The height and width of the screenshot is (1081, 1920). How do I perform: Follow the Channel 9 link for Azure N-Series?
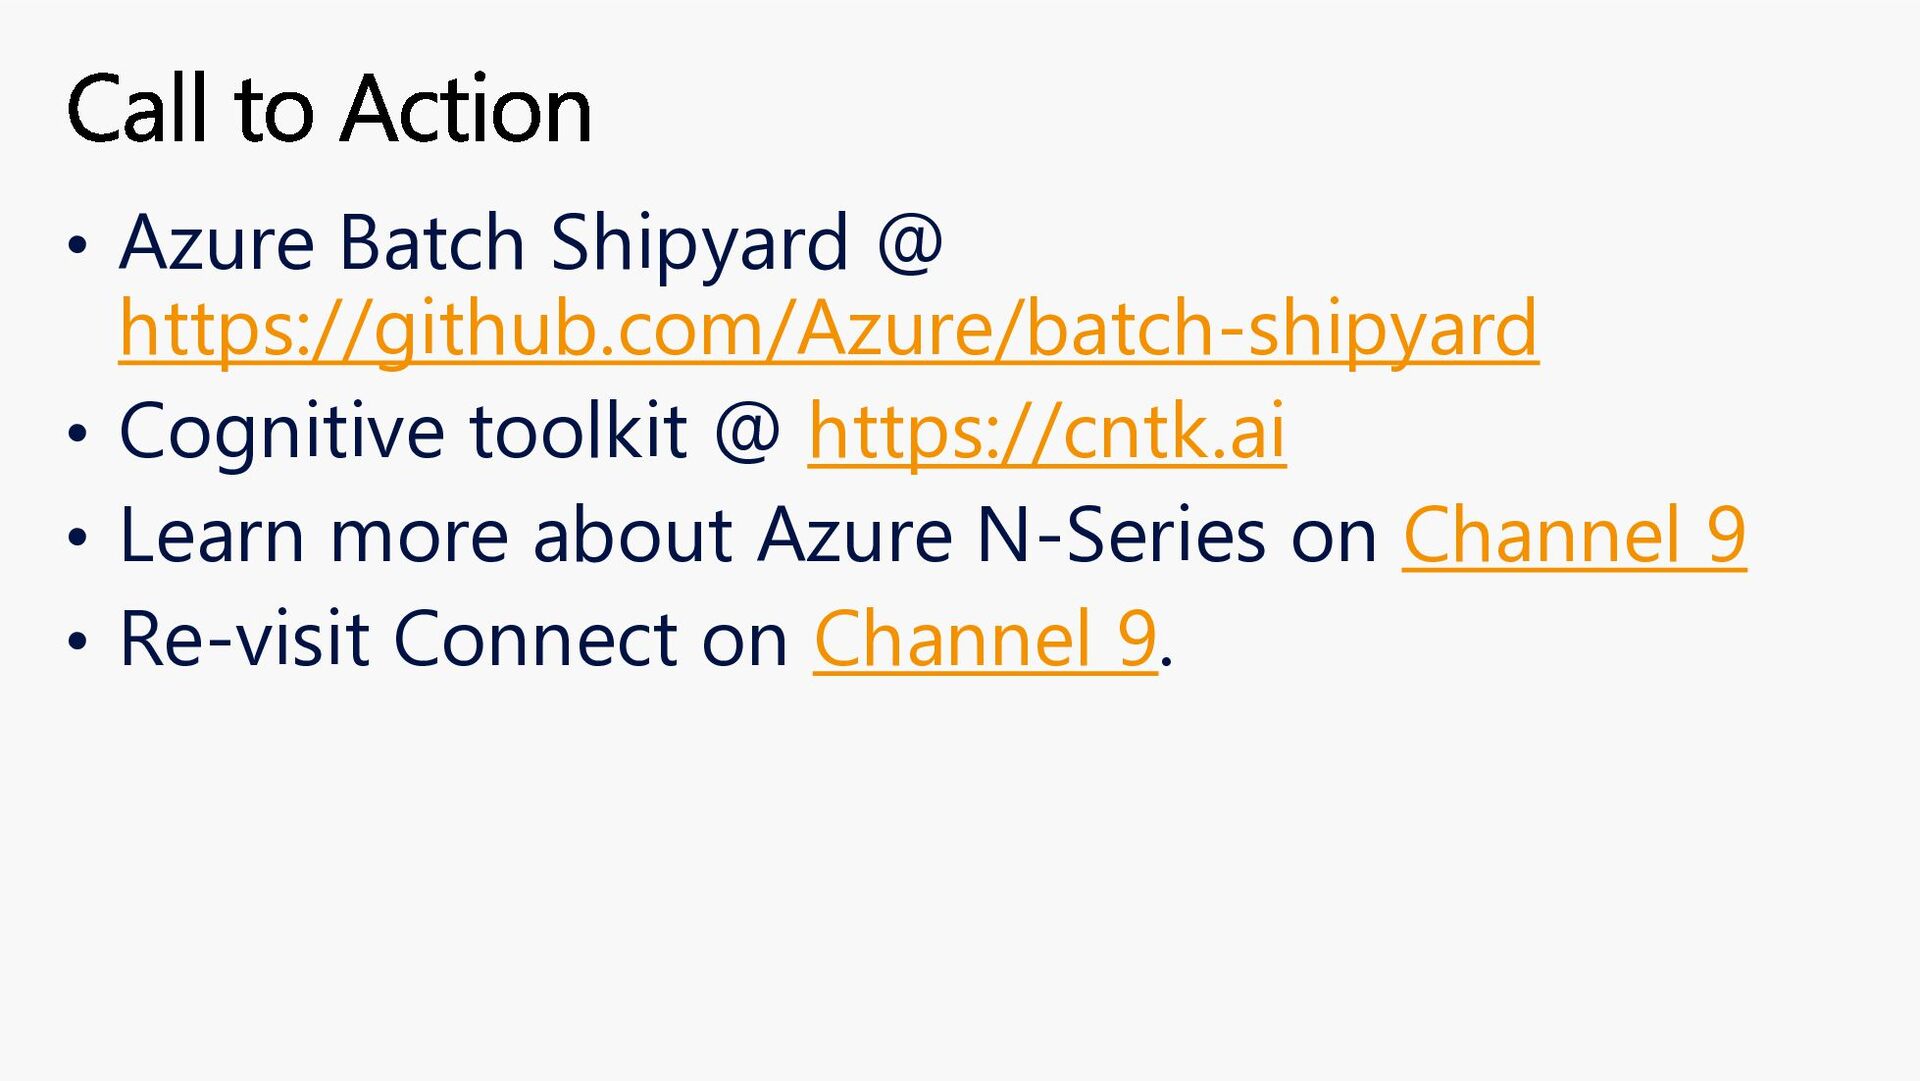pyautogui.click(x=1574, y=536)
